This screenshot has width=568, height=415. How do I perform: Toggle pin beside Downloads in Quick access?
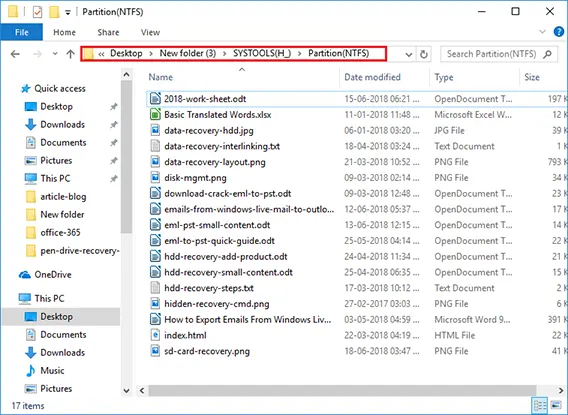pos(114,125)
